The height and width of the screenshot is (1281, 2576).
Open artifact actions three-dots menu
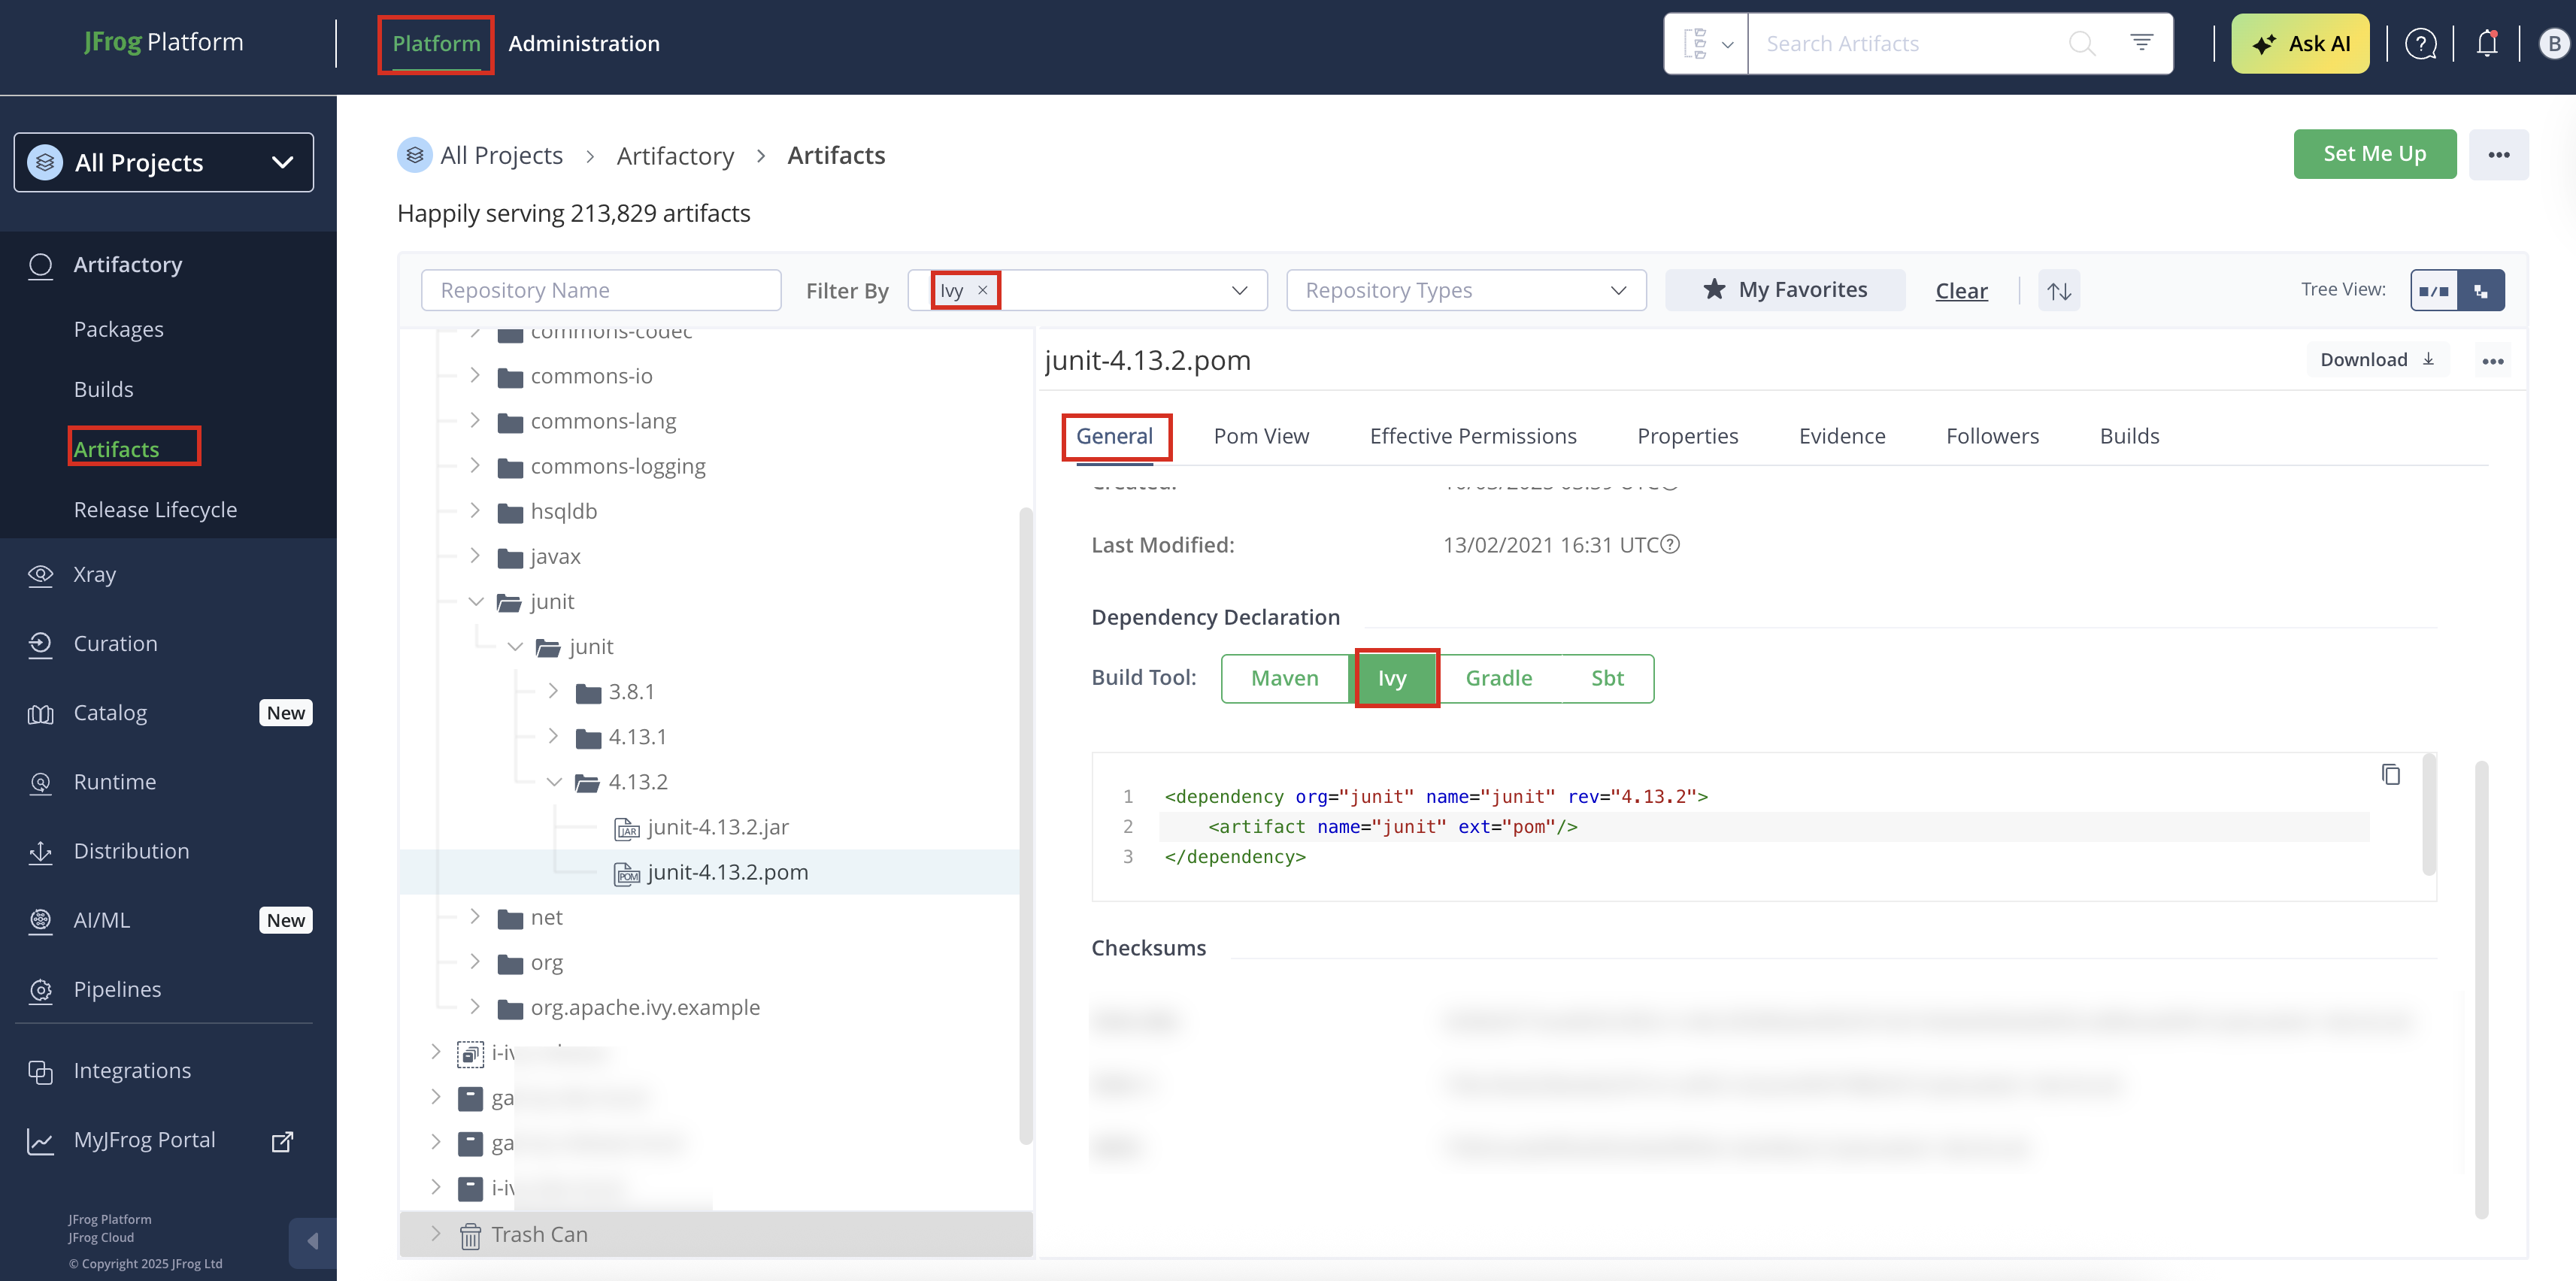2492,361
